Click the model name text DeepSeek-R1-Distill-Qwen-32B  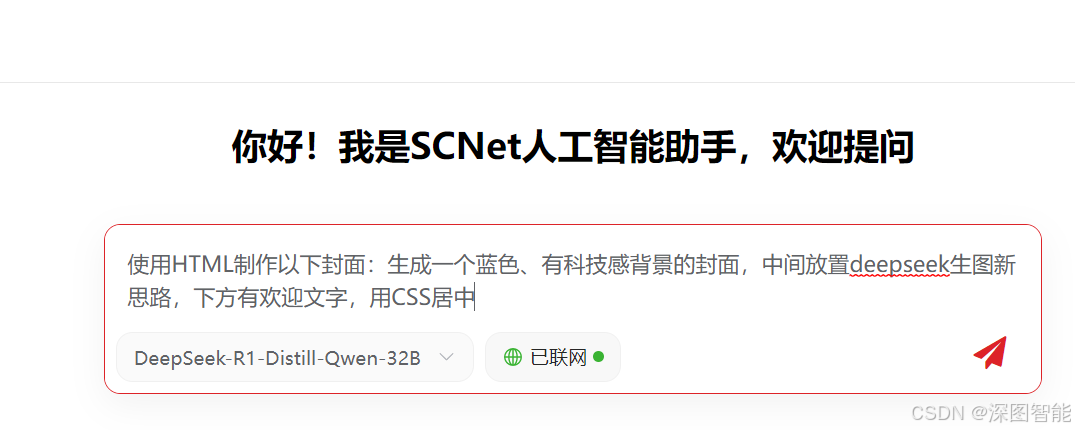277,358
